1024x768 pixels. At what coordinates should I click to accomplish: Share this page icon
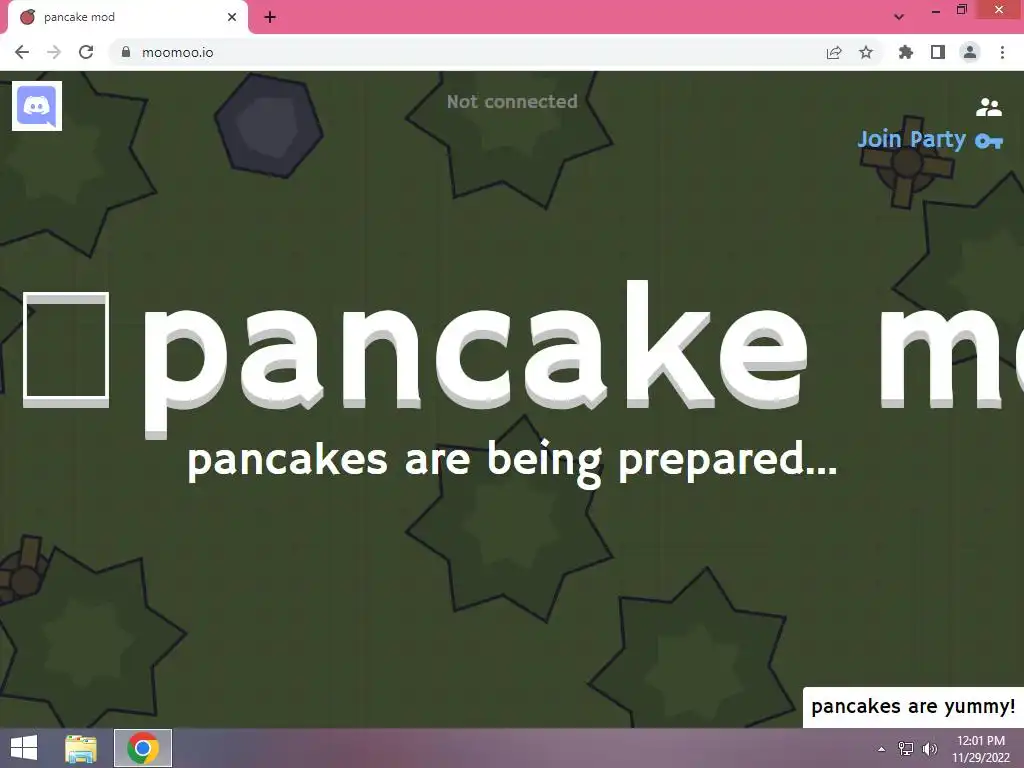pyautogui.click(x=834, y=52)
